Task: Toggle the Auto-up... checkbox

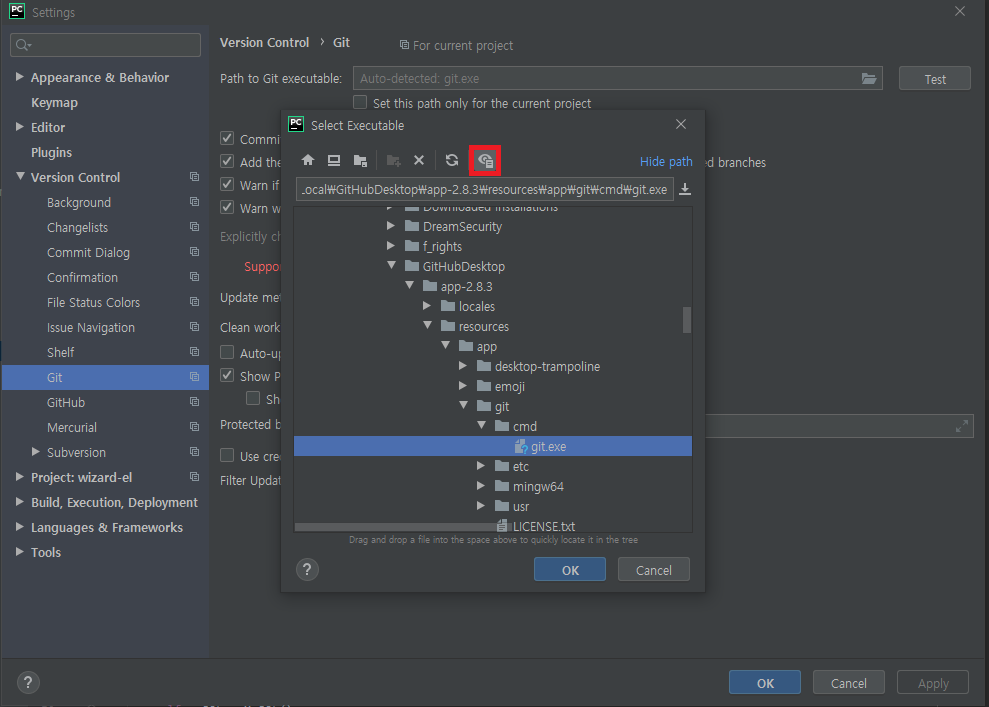Action: 227,352
